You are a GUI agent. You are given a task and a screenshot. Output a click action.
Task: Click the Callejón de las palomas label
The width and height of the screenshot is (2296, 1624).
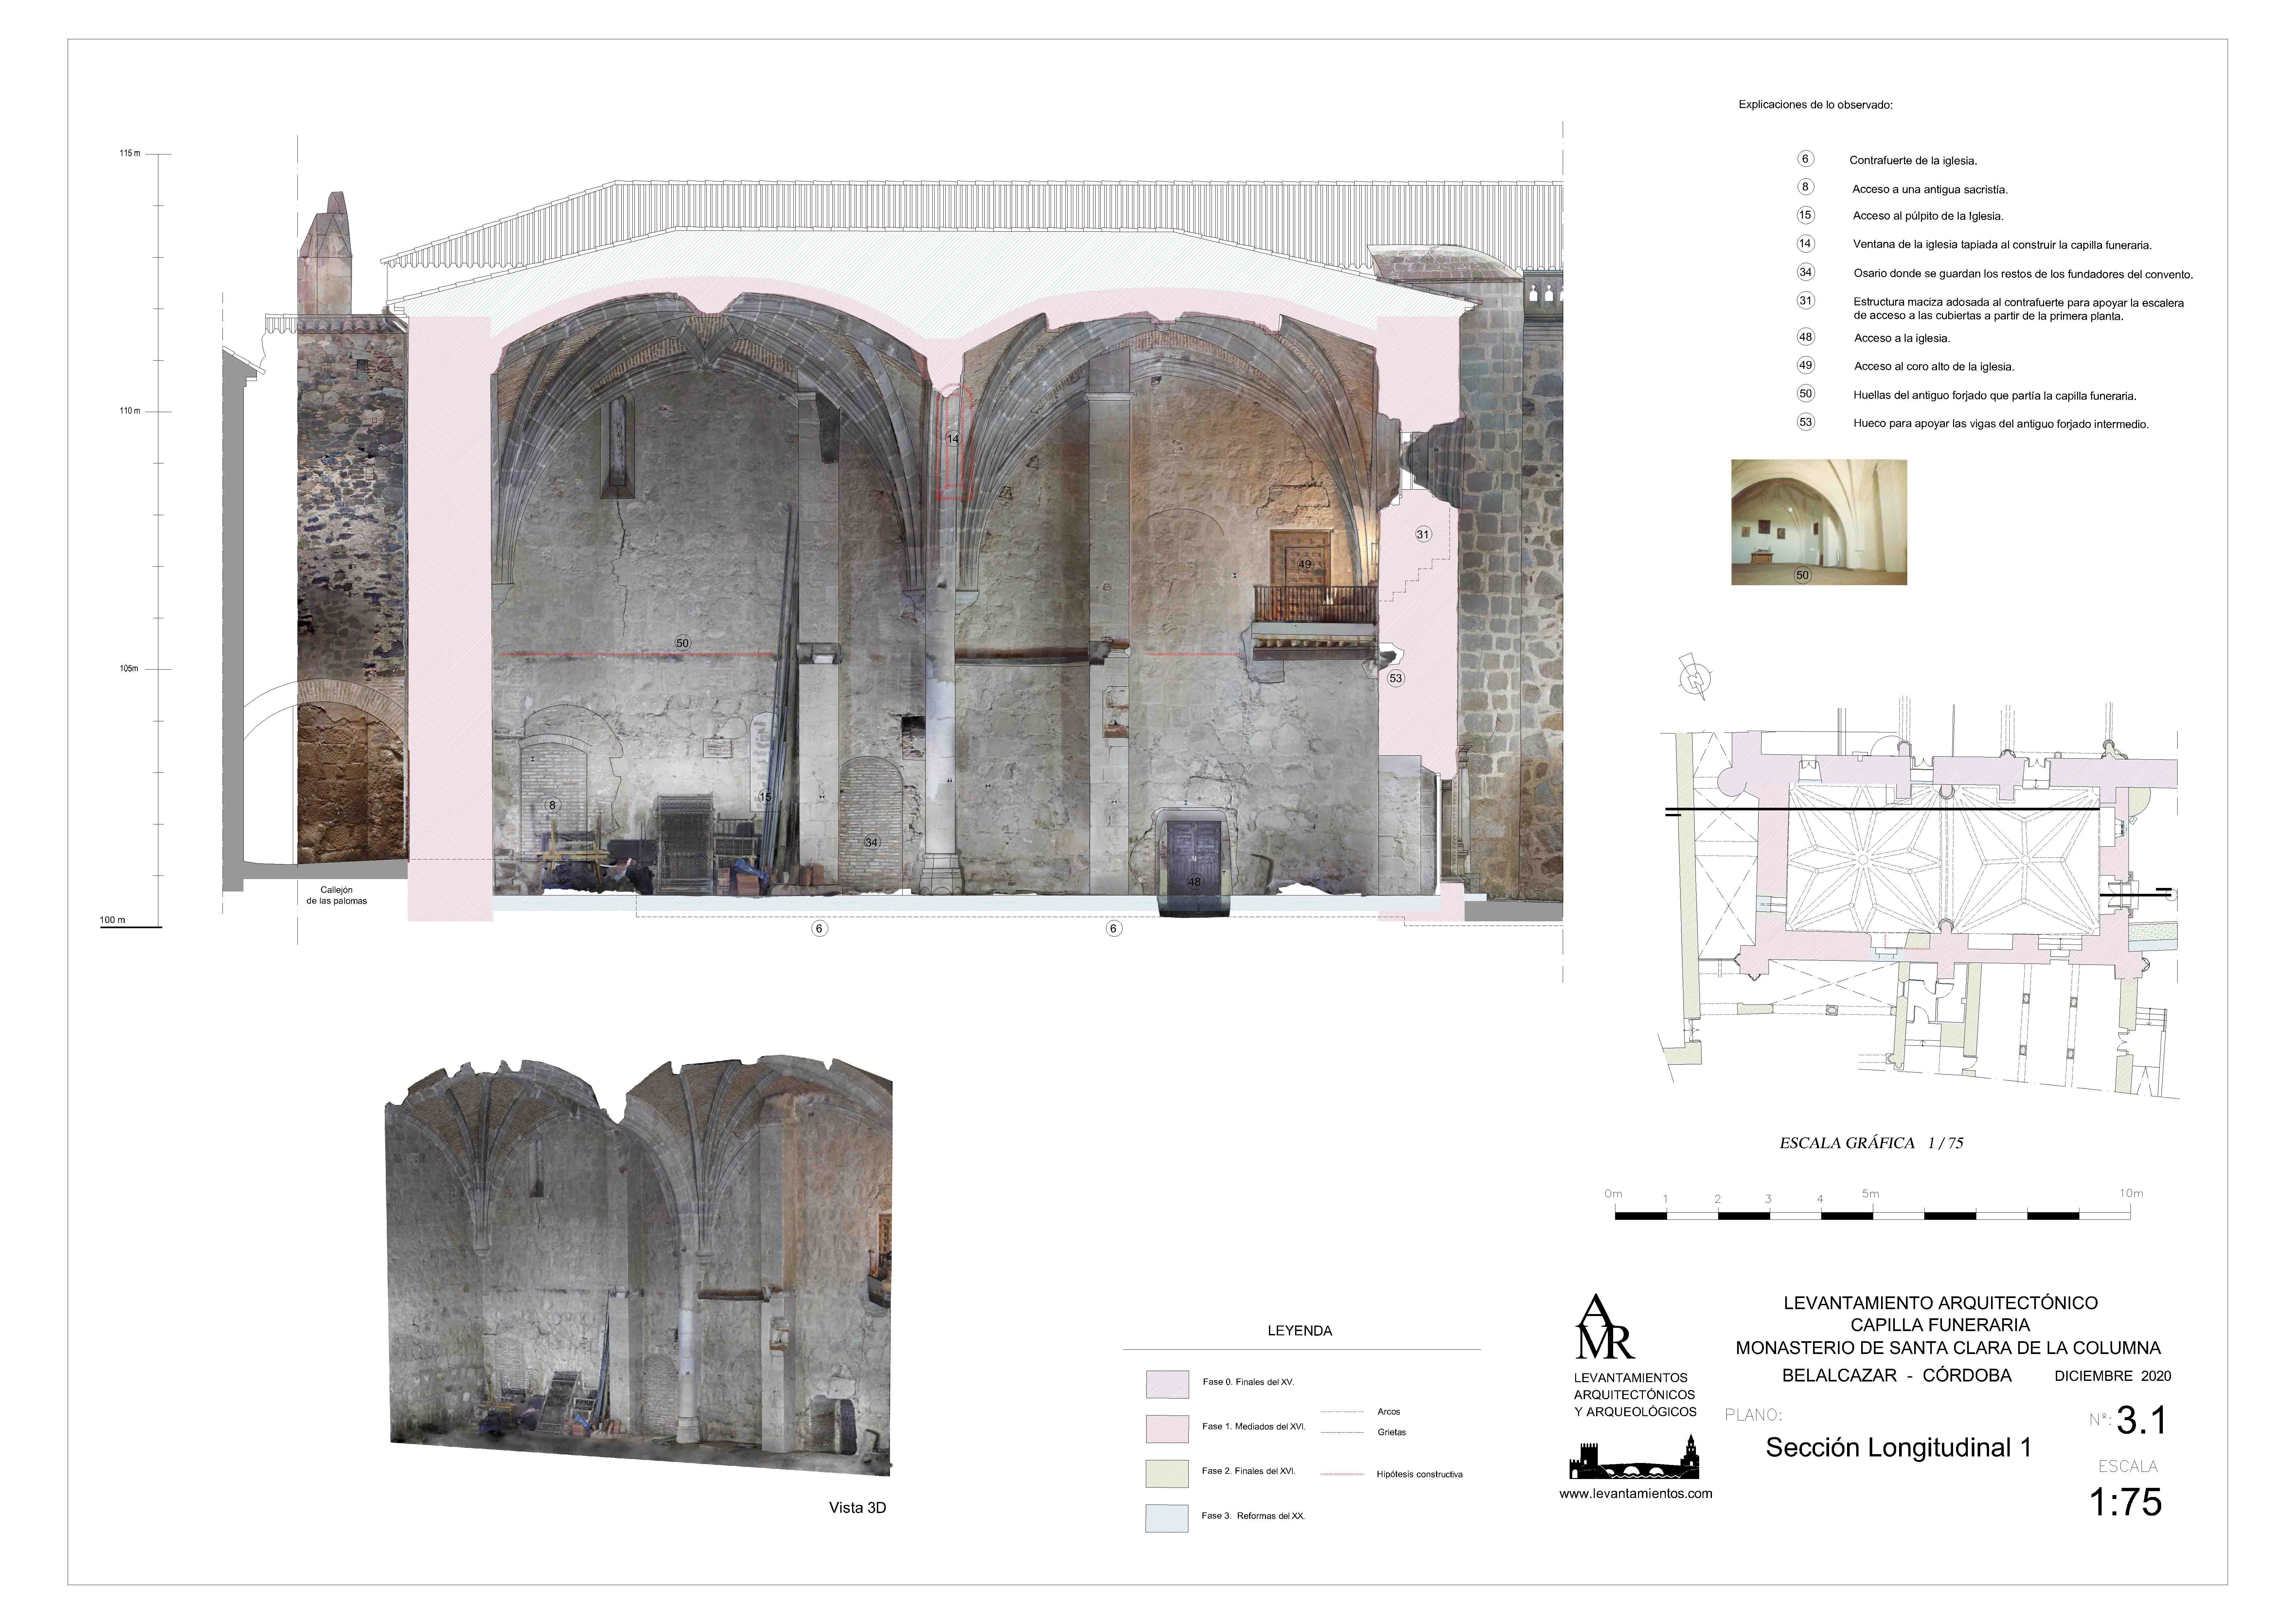[337, 895]
